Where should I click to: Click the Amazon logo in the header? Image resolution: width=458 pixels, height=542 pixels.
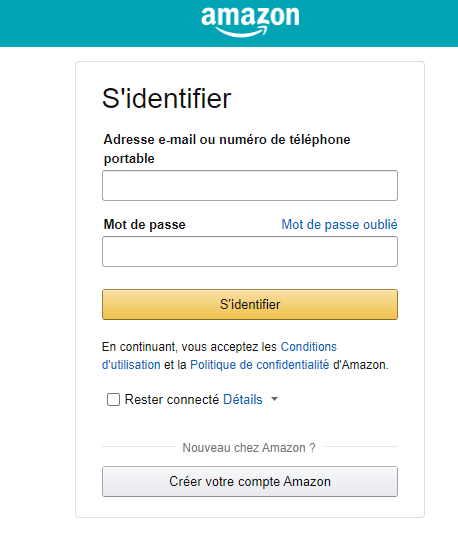click(x=250, y=22)
